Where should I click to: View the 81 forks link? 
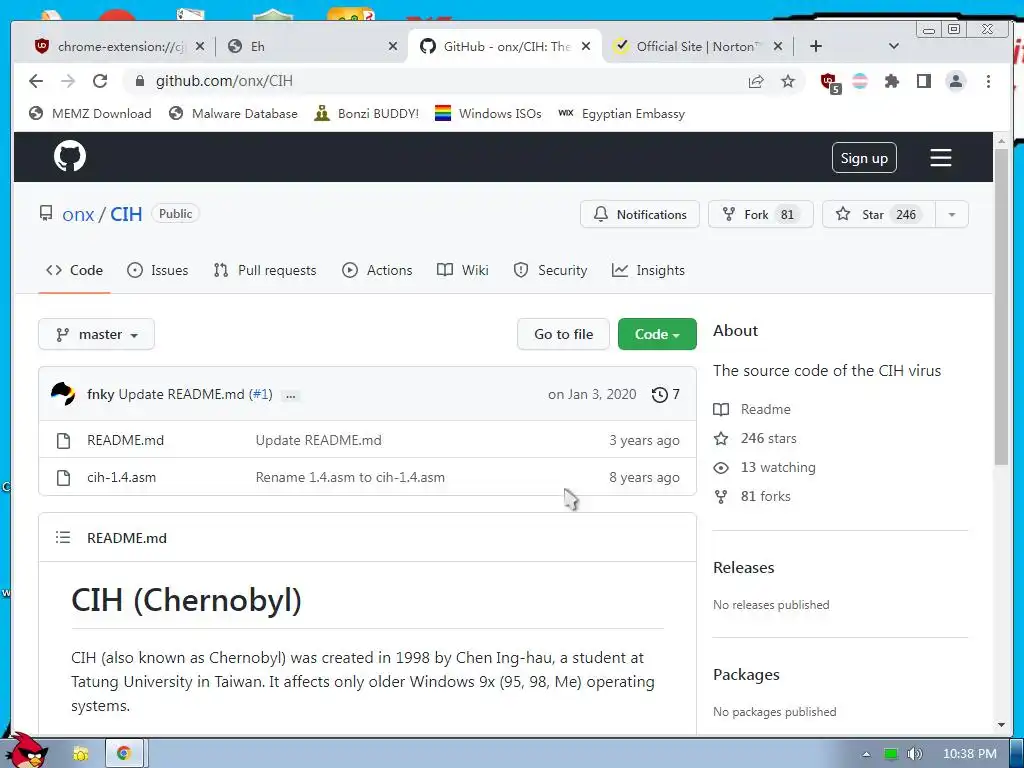click(765, 496)
